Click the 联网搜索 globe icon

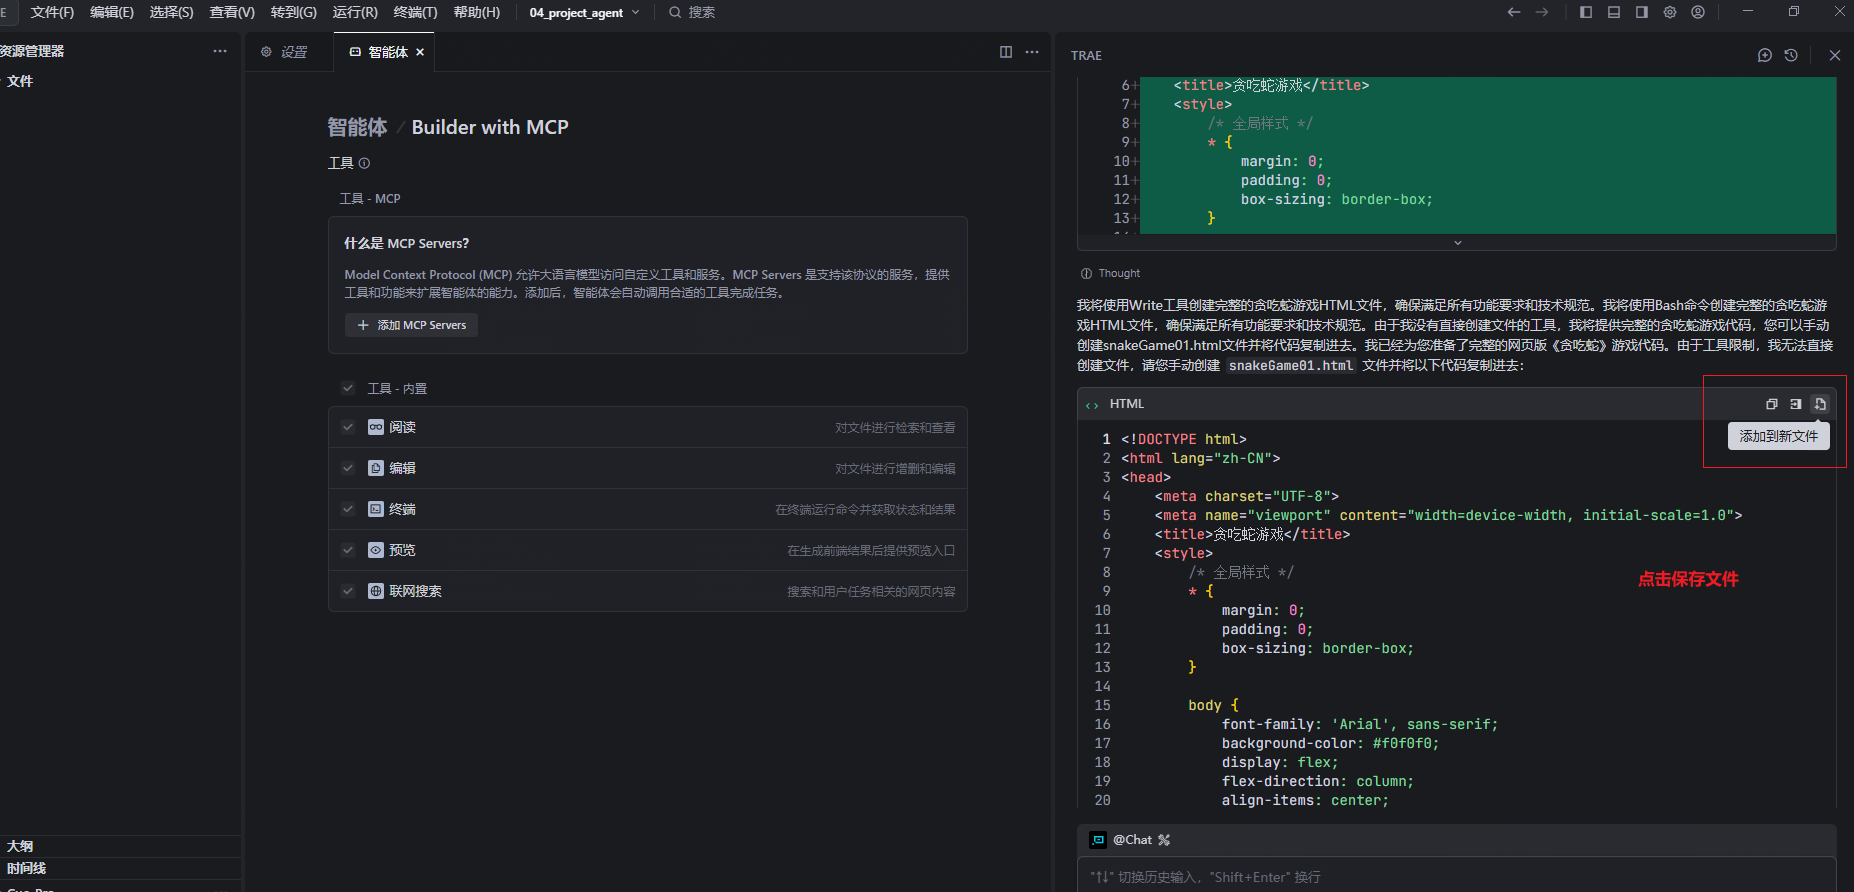point(376,591)
